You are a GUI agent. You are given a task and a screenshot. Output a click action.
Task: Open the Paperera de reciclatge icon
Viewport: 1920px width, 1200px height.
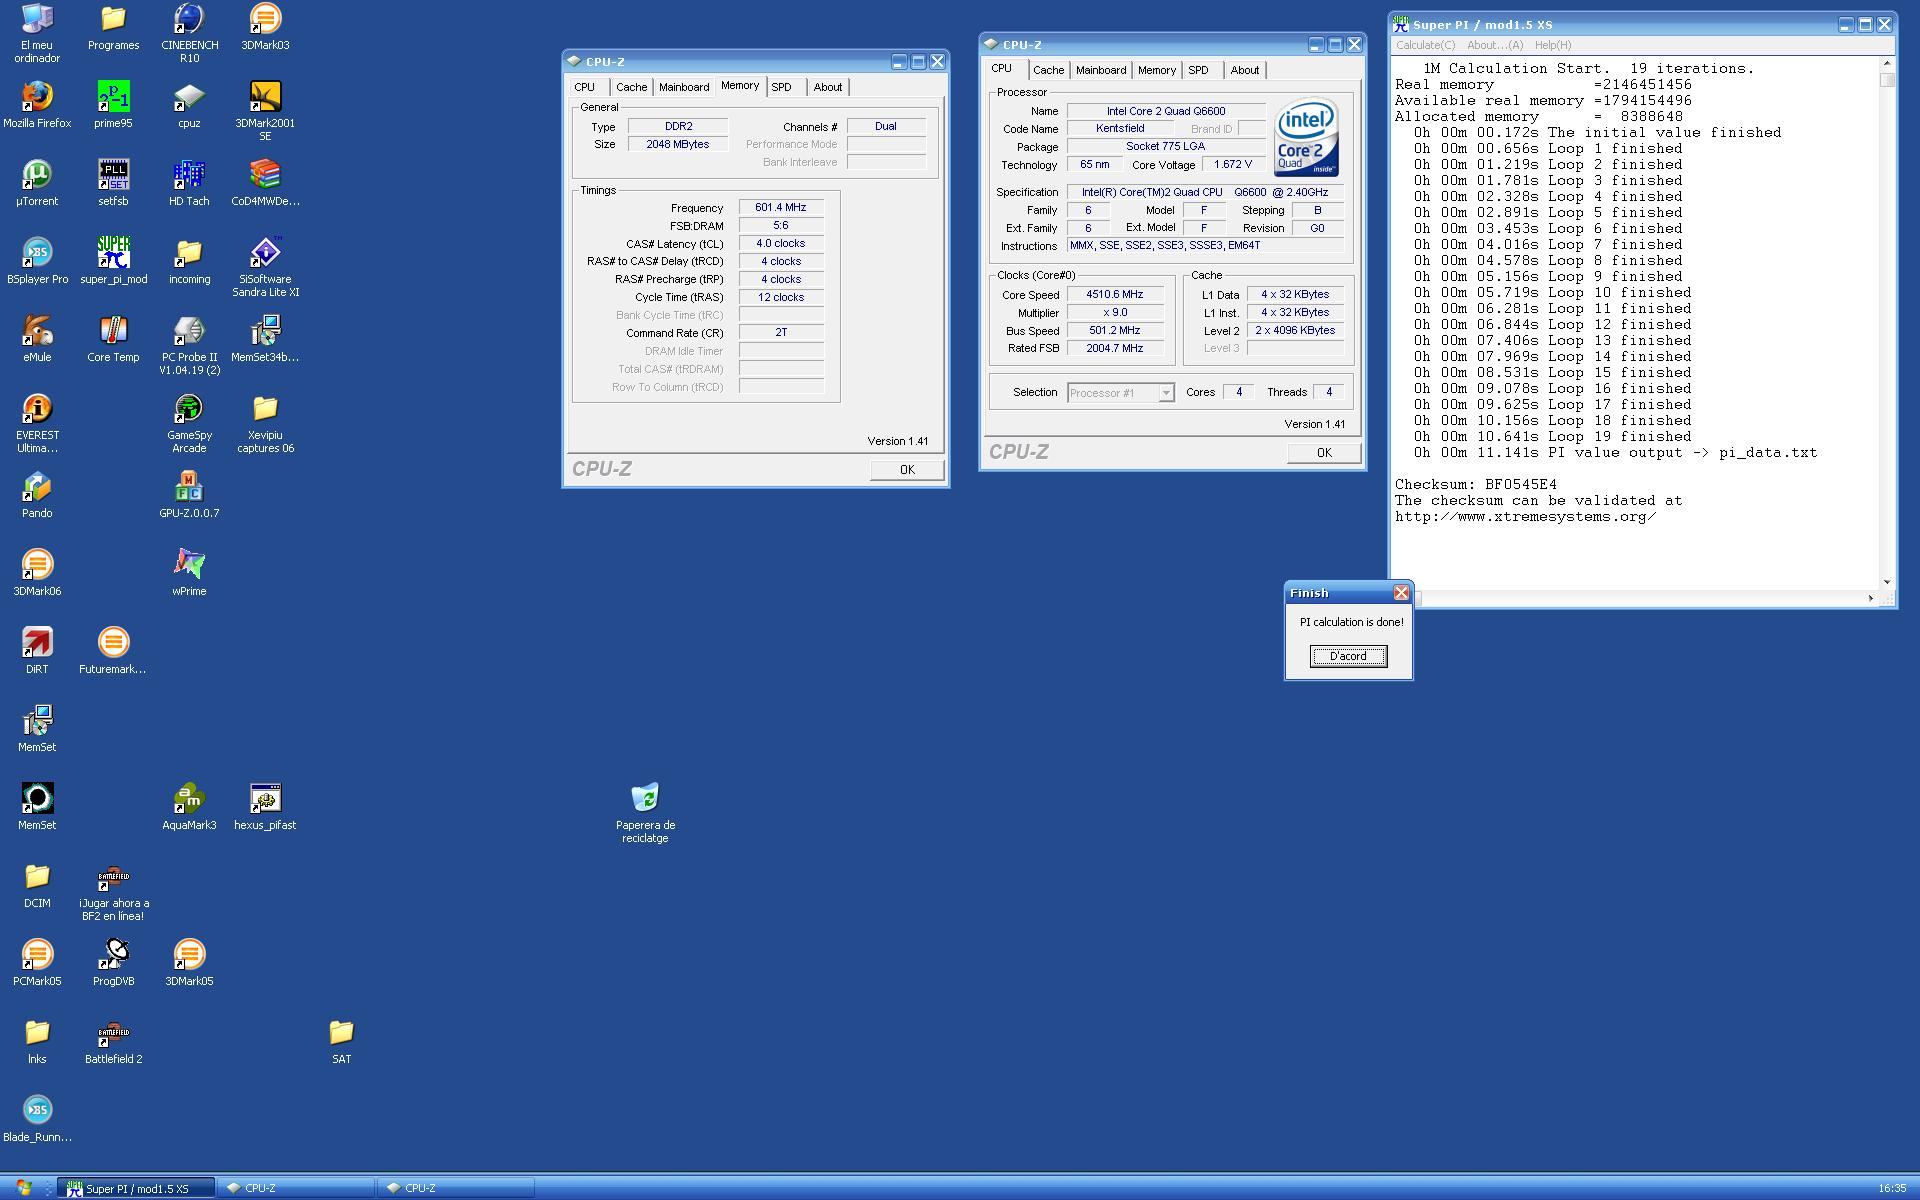[645, 799]
